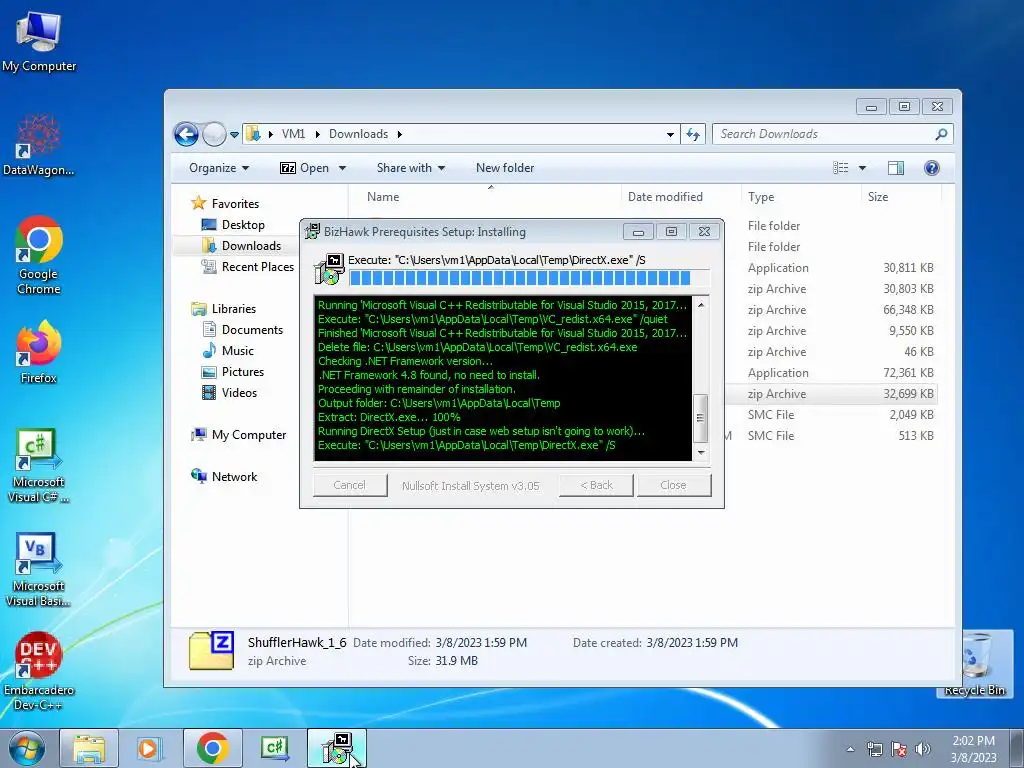This screenshot has height=768, width=1024.
Task: Click the search magnifier icon
Action: pyautogui.click(x=941, y=134)
